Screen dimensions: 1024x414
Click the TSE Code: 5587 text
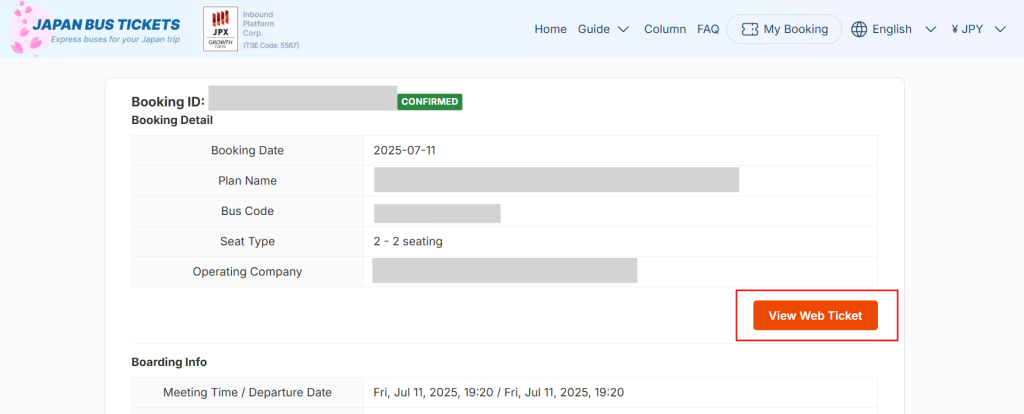[271, 46]
